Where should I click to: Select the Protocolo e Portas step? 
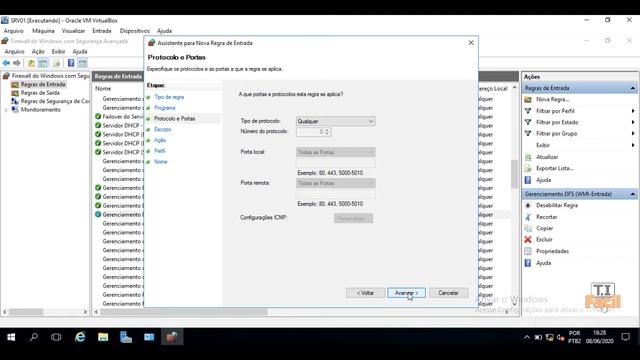click(x=175, y=119)
